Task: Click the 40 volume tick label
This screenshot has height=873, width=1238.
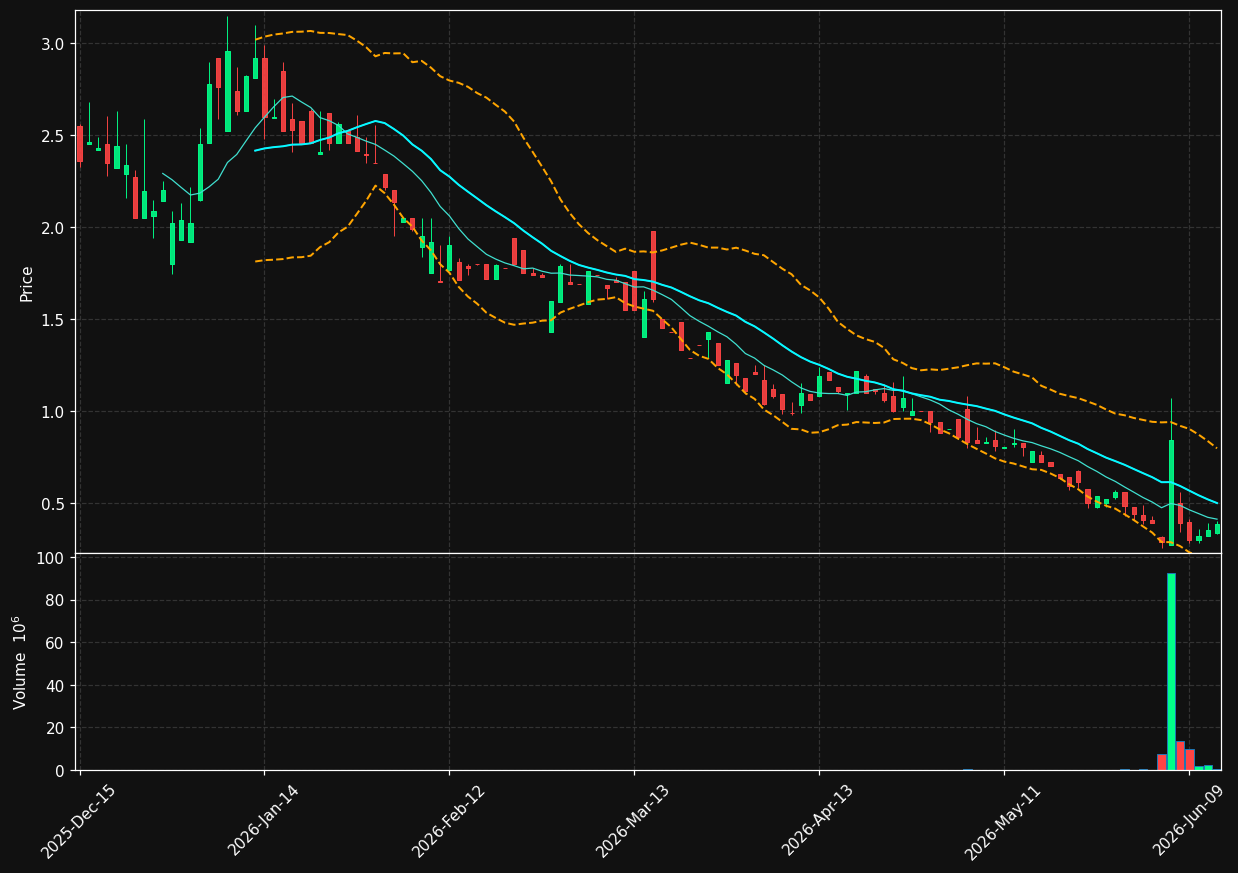Action: [x=55, y=686]
